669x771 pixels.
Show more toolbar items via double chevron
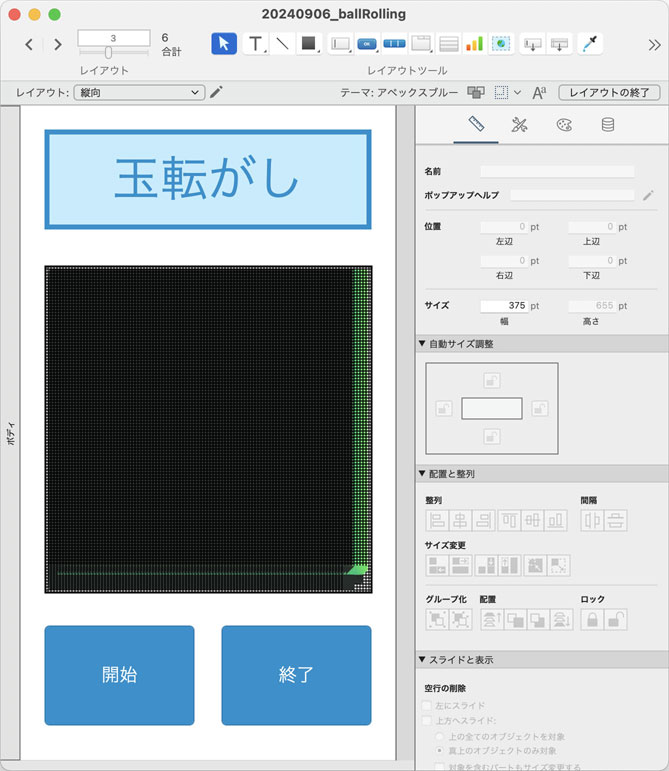(654, 45)
